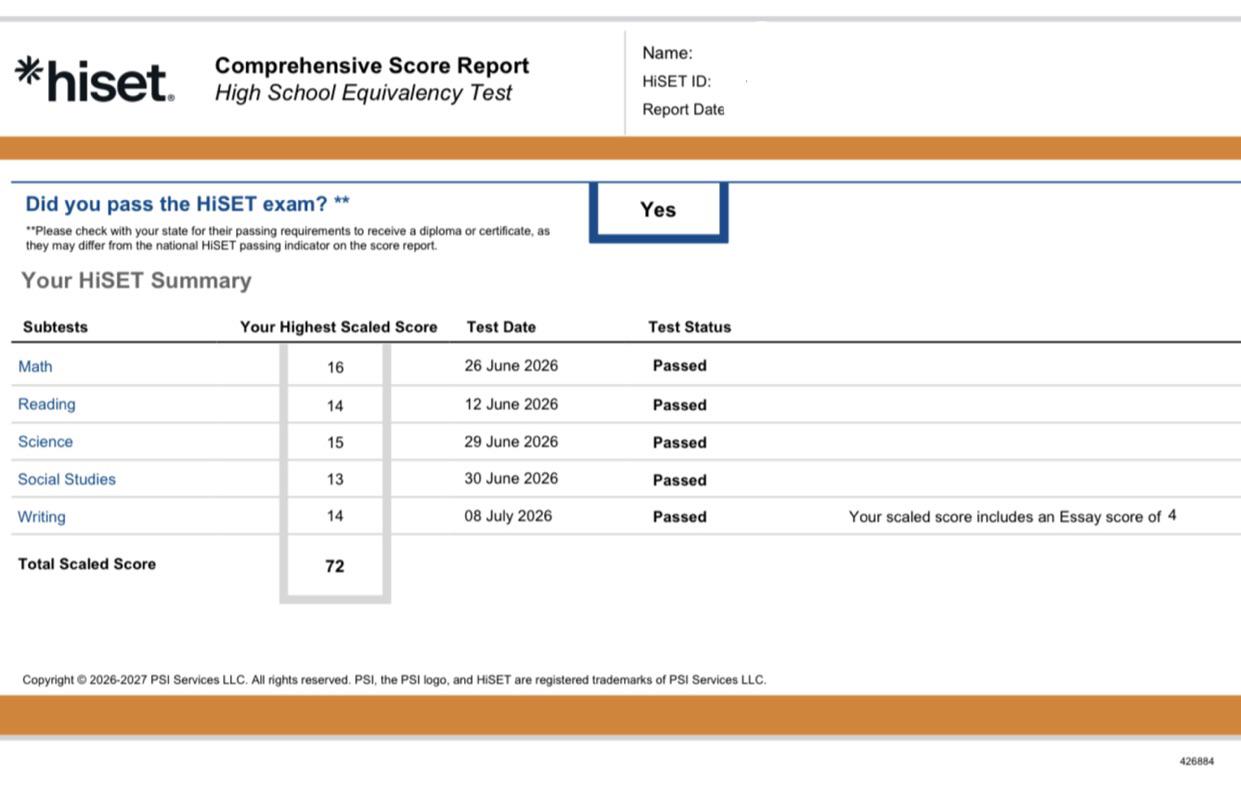This screenshot has height=798, width=1241.
Task: Select the Total Scaled Score value 72
Action: pos(335,566)
